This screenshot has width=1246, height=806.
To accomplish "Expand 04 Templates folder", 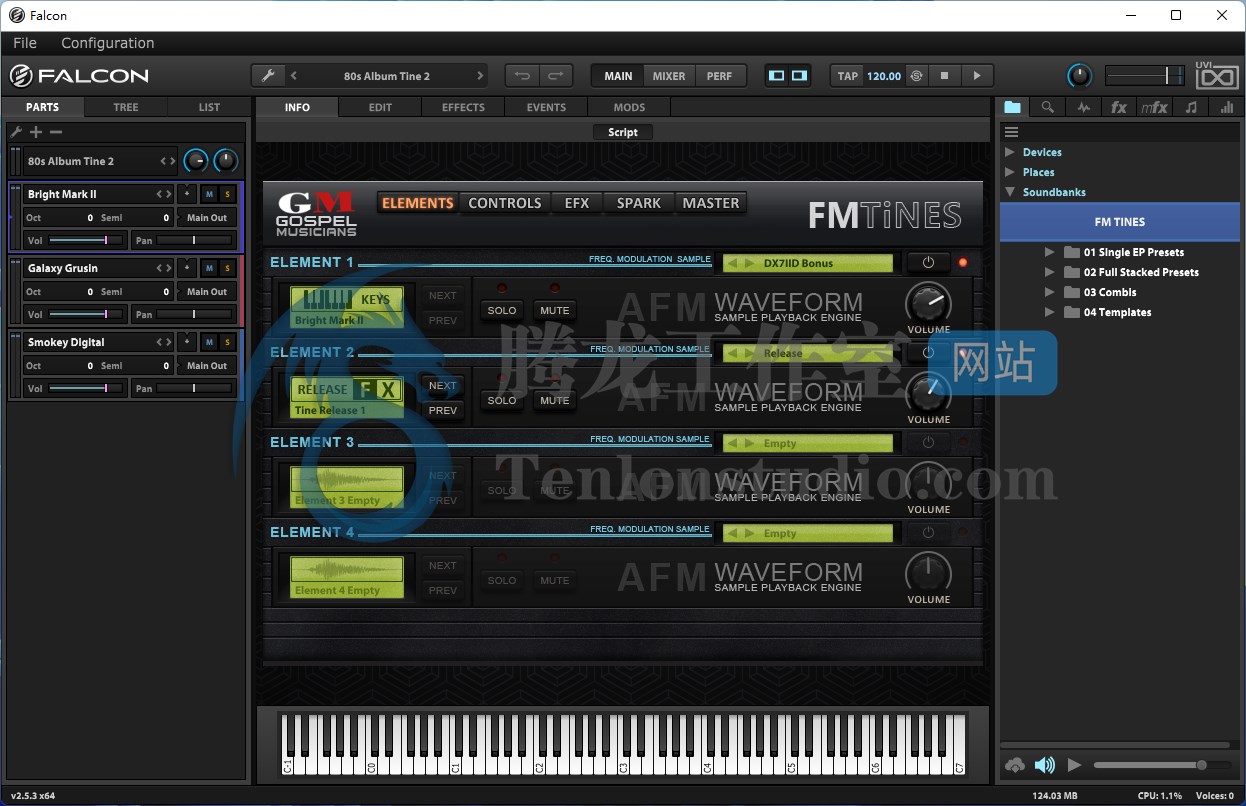I will pyautogui.click(x=1049, y=312).
